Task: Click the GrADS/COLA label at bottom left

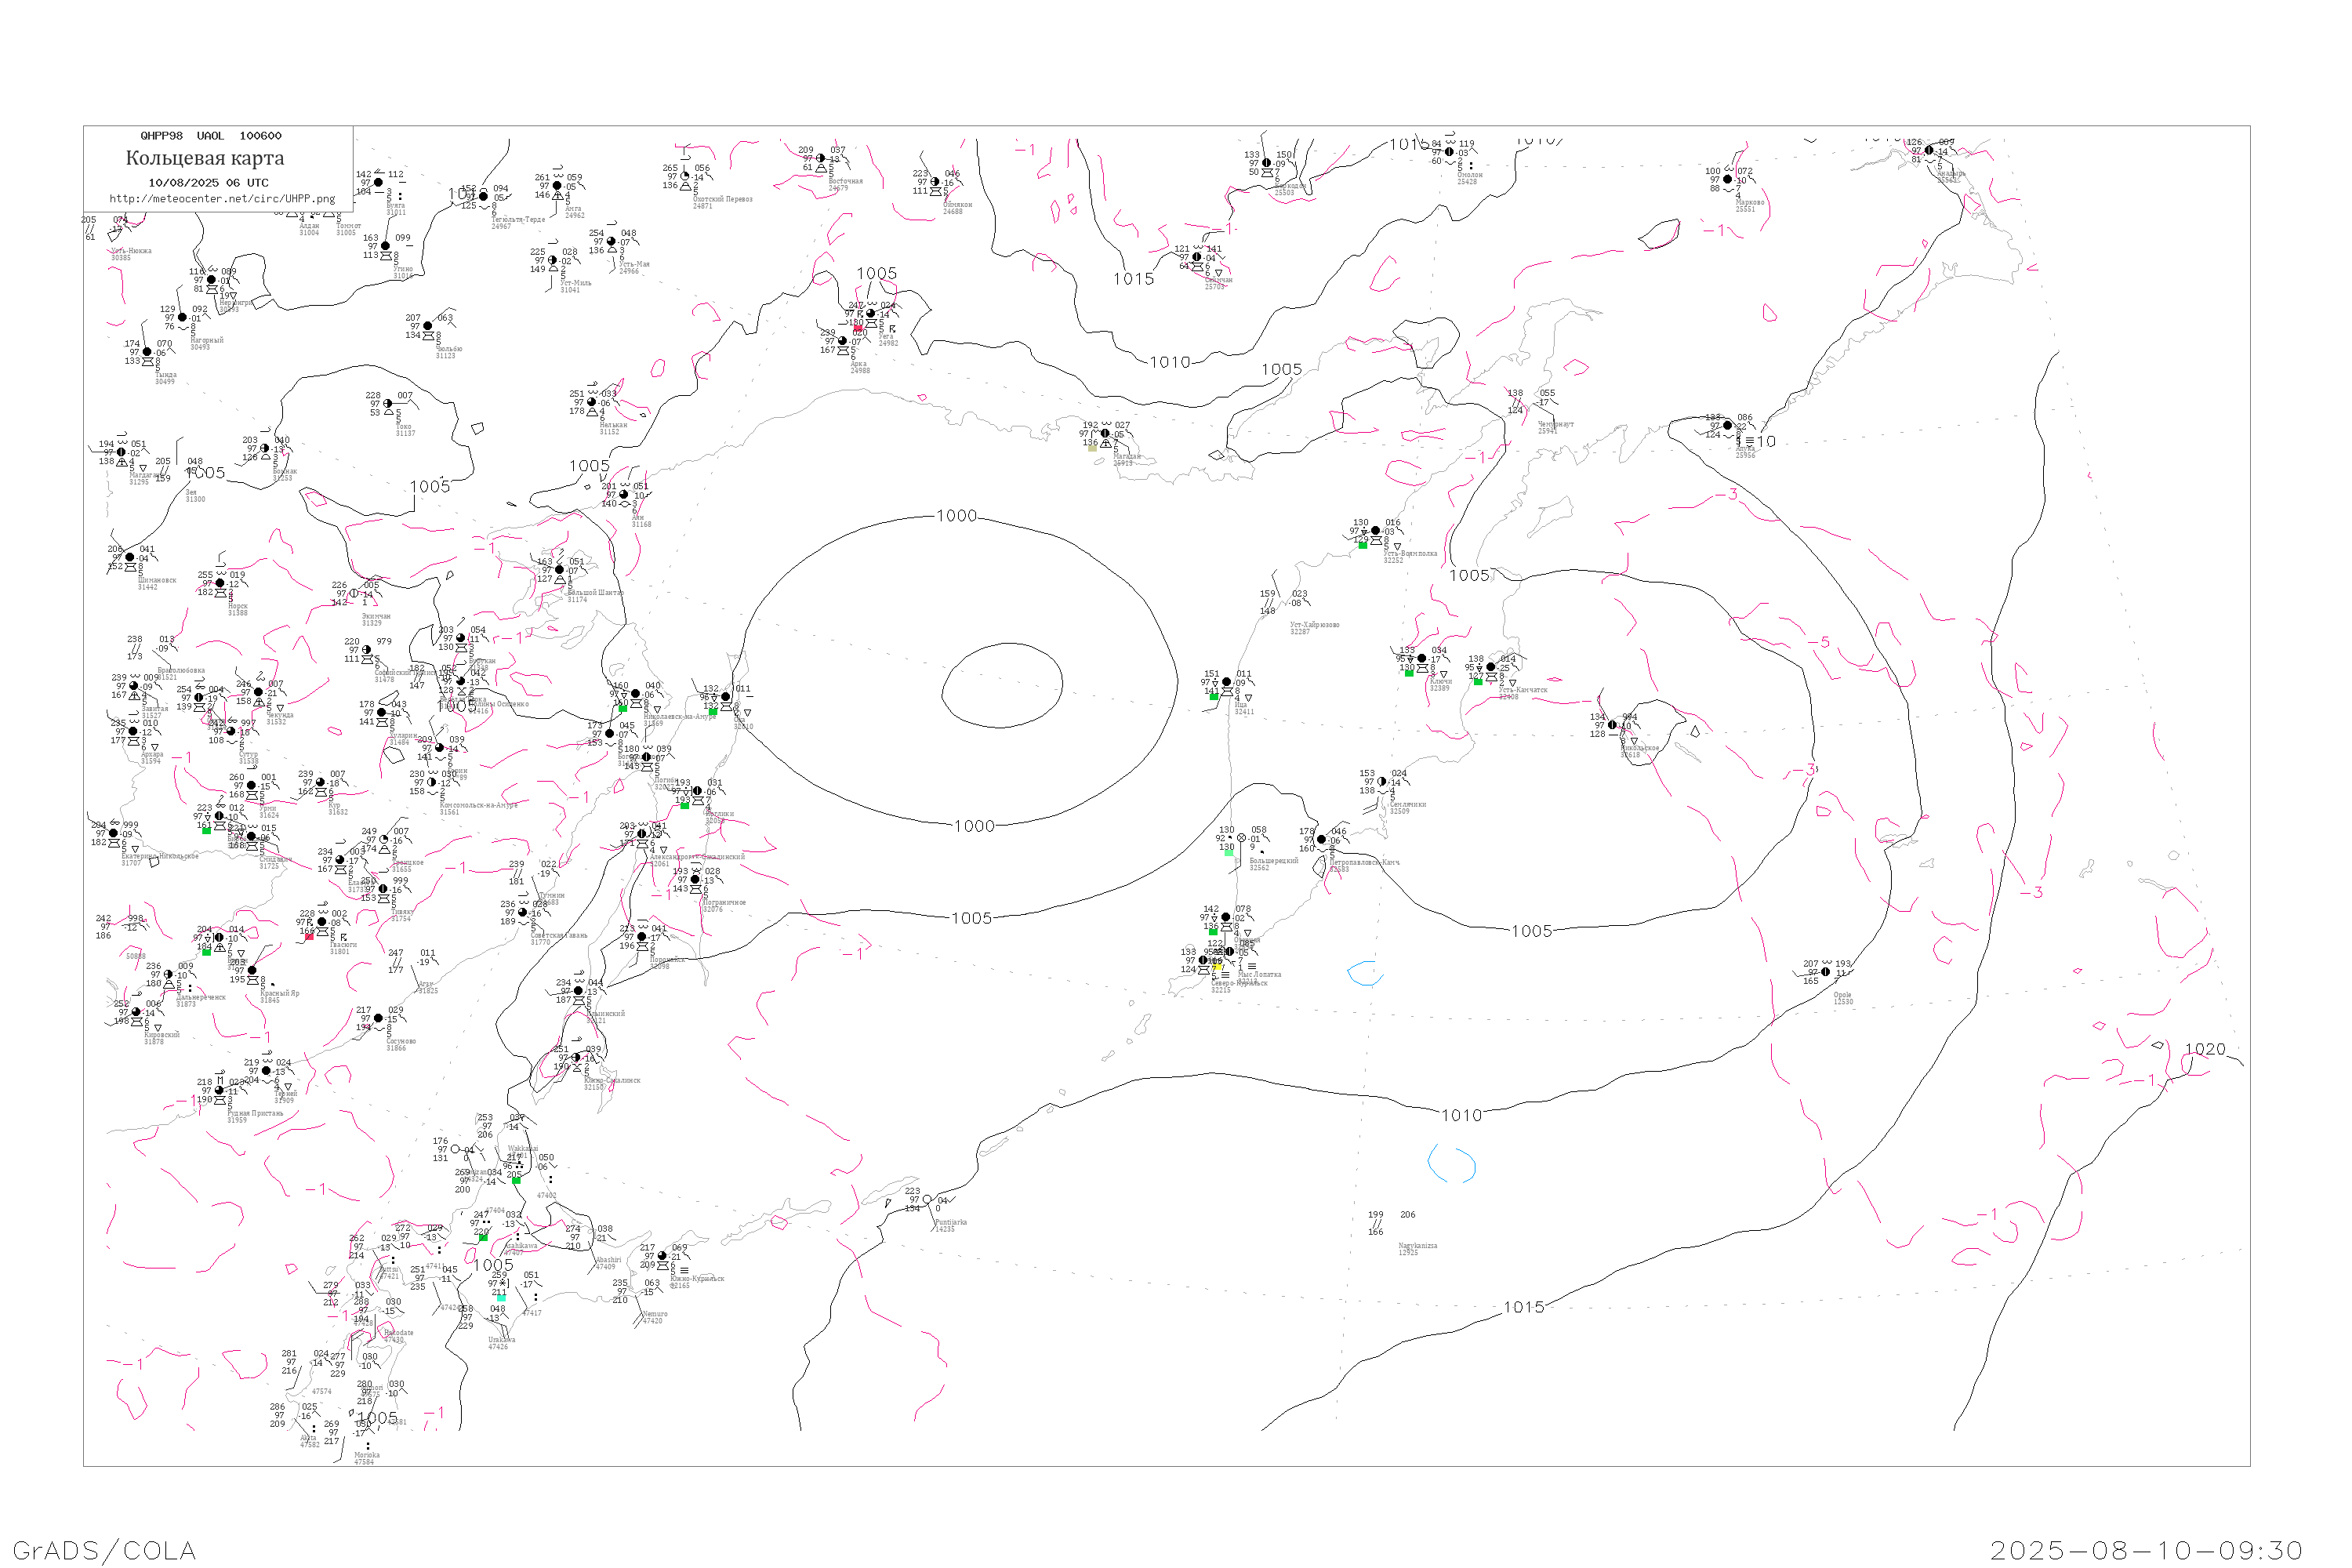Action: tap(104, 1550)
